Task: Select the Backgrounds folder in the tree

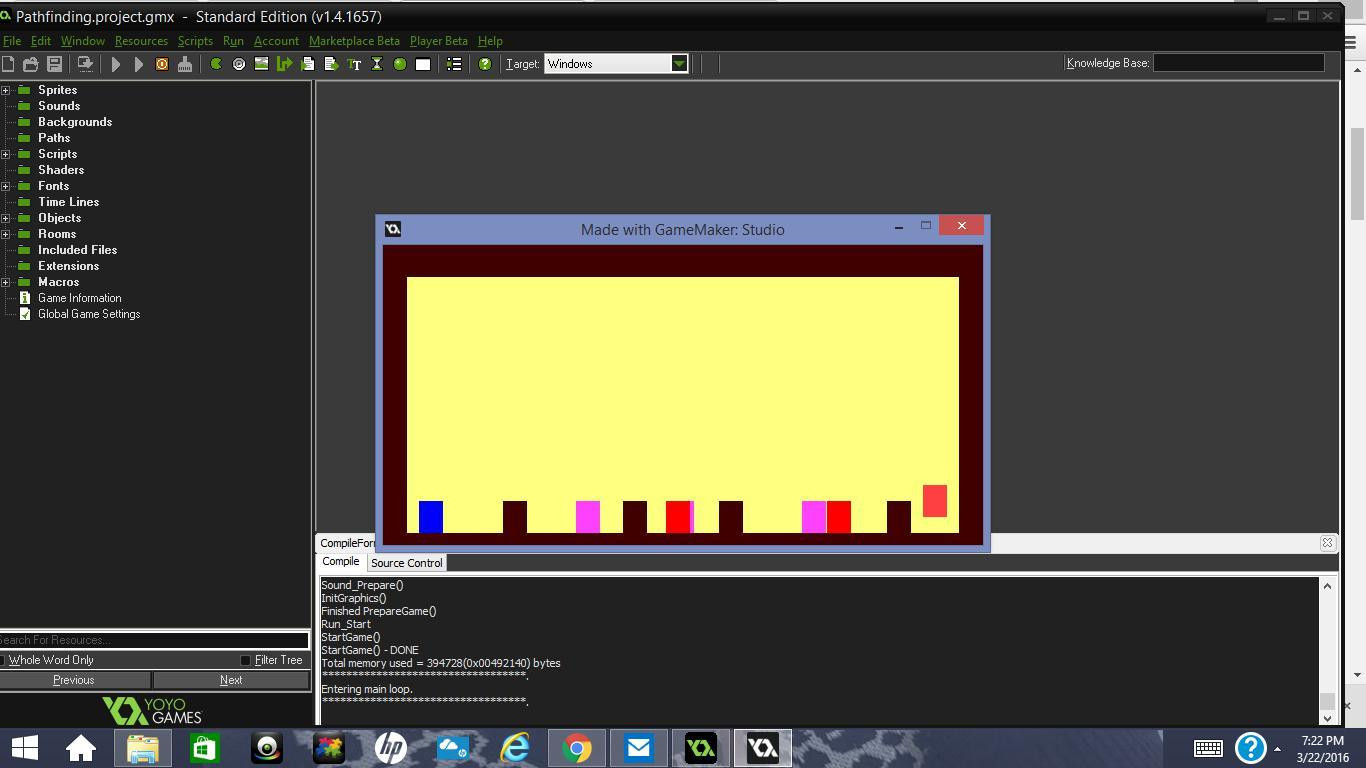Action: [75, 122]
